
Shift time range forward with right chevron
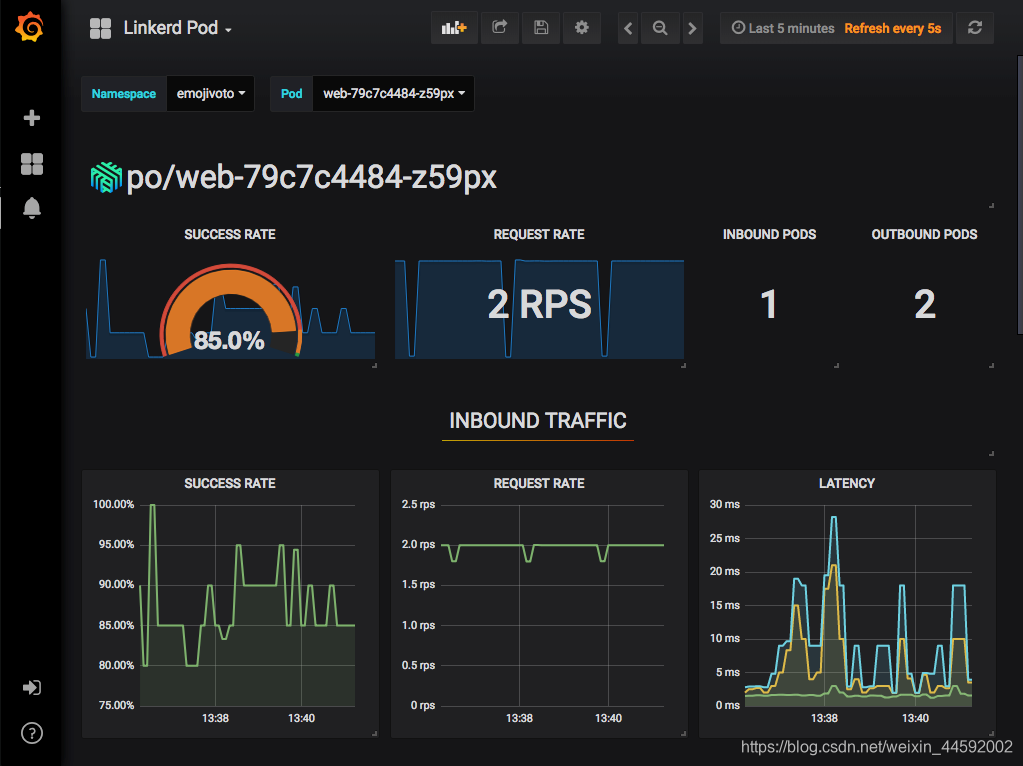pos(692,28)
